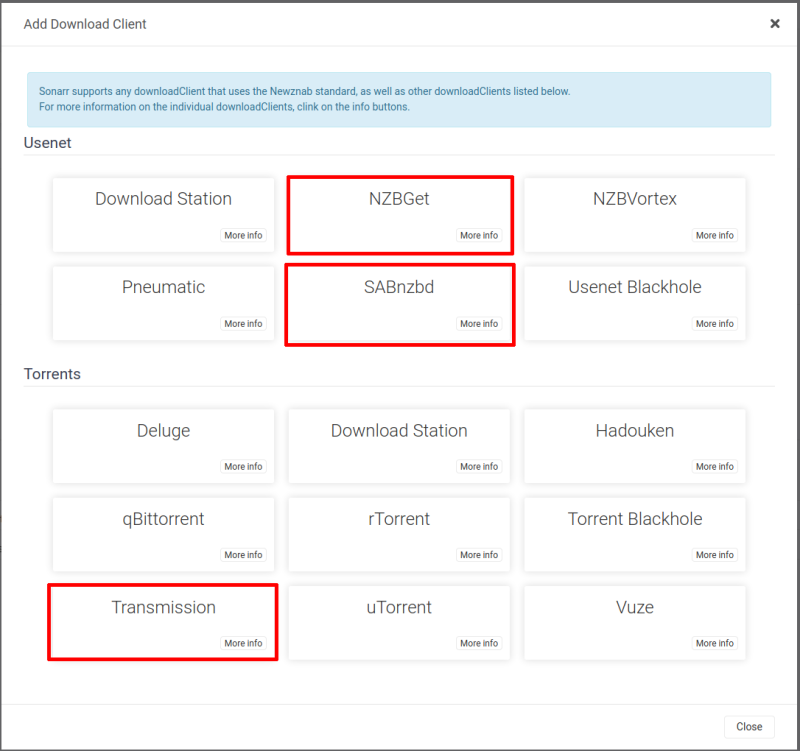Pick the Pneumatic client card
800x751 pixels.
[163, 304]
